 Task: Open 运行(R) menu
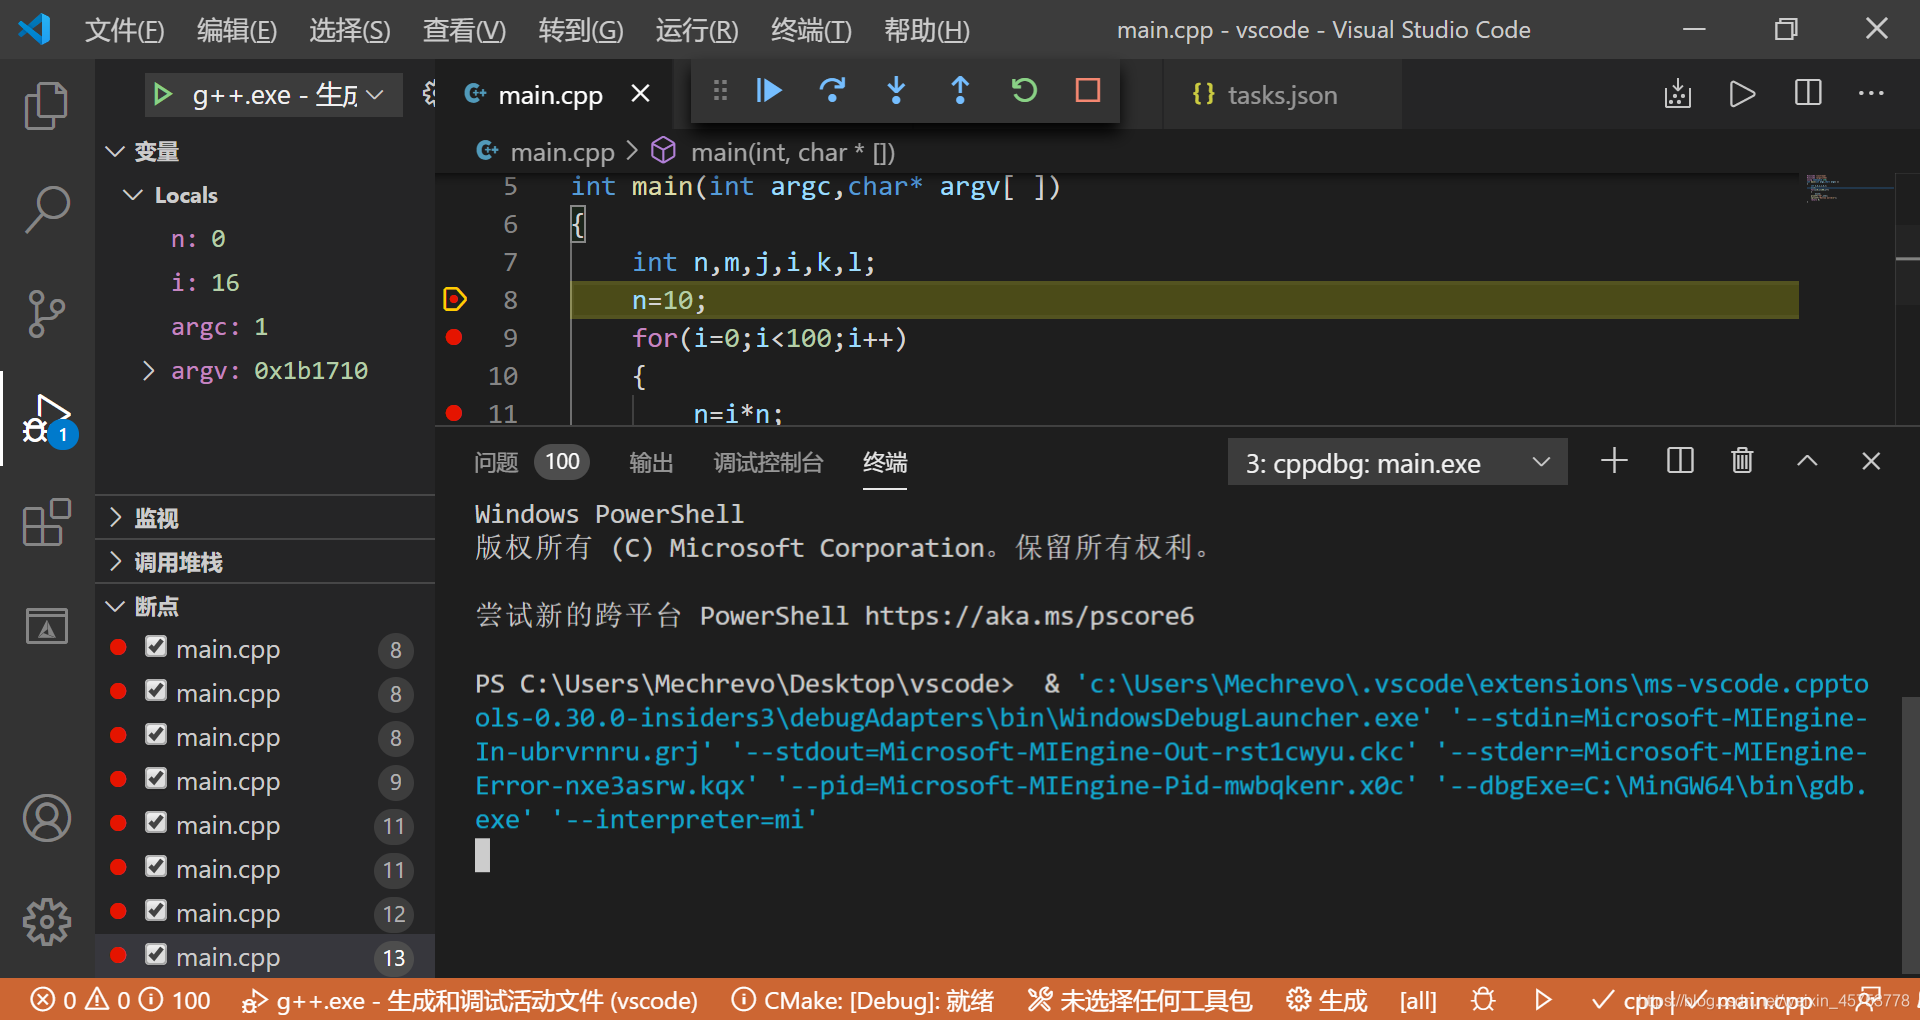697,30
